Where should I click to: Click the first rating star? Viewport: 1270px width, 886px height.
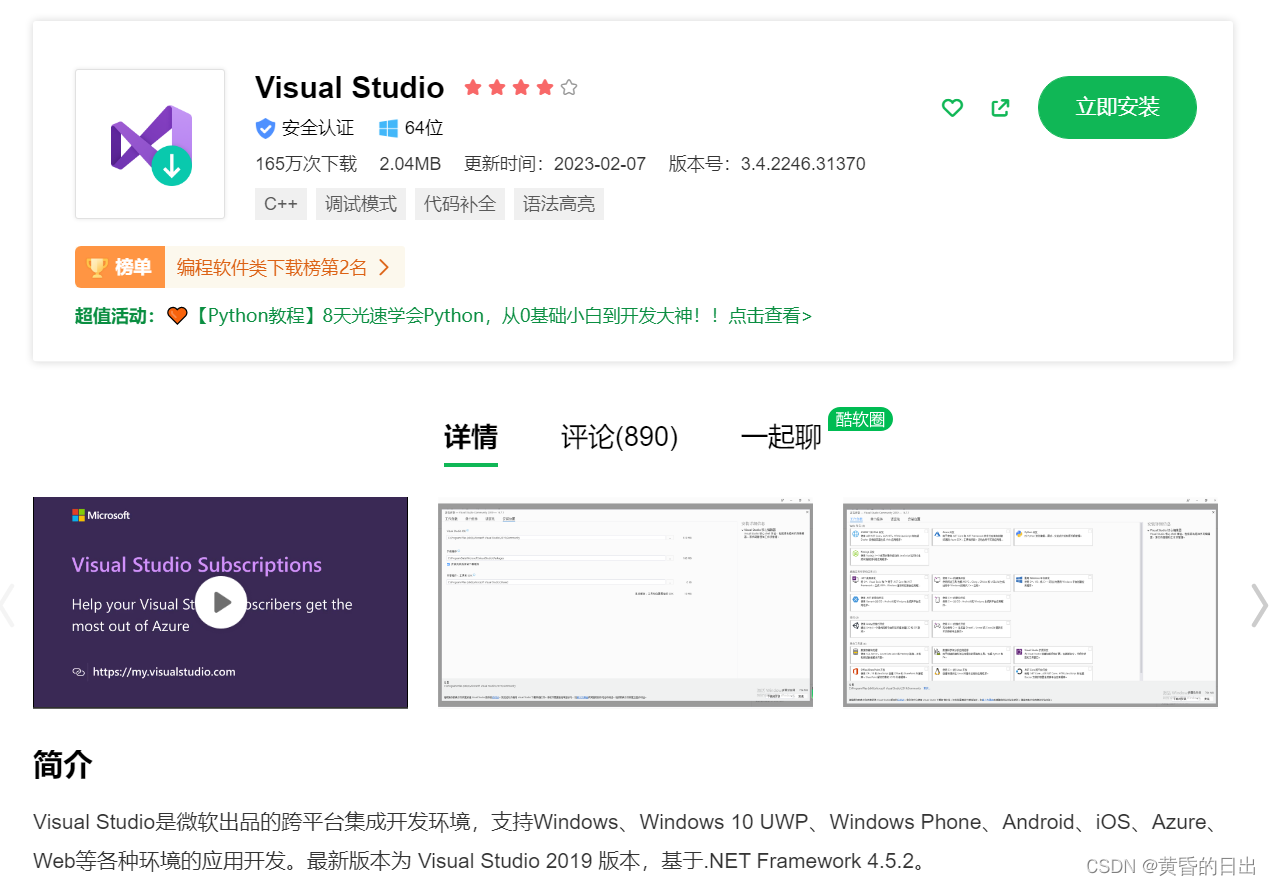coord(473,88)
